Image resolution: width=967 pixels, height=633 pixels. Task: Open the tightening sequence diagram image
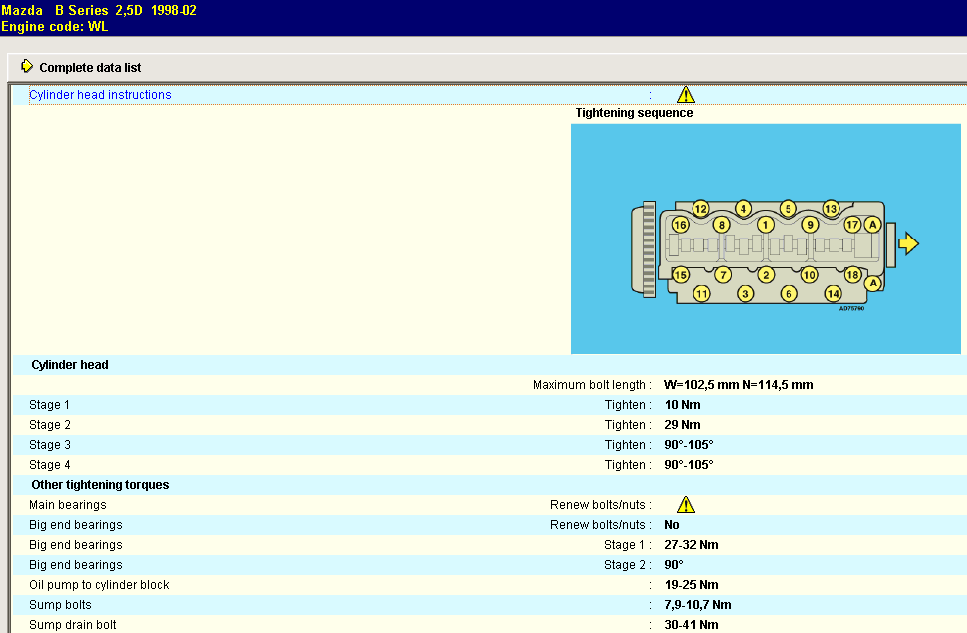coord(765,239)
